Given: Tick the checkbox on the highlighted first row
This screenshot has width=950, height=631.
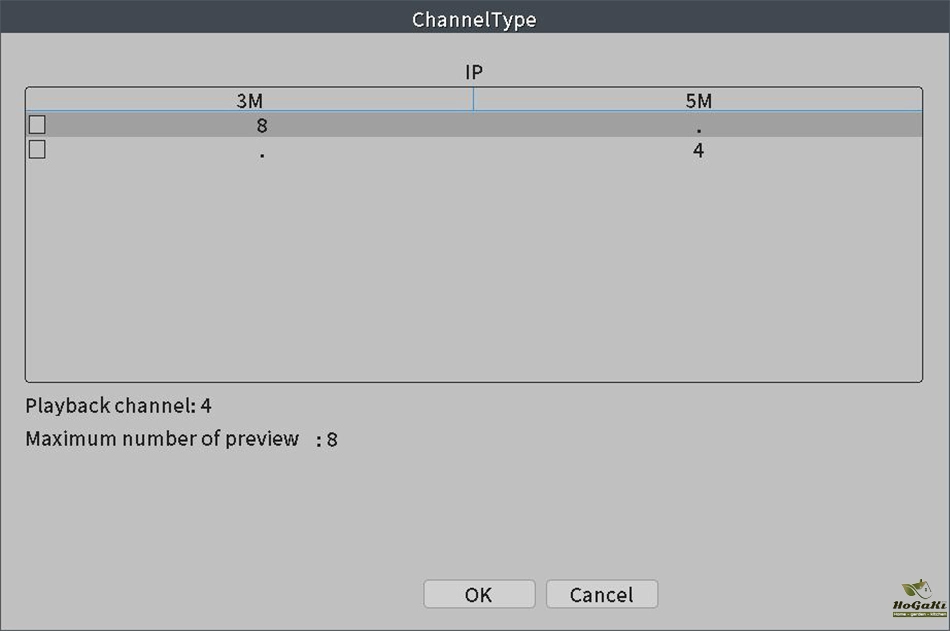Looking at the screenshot, I should pyautogui.click(x=37, y=125).
